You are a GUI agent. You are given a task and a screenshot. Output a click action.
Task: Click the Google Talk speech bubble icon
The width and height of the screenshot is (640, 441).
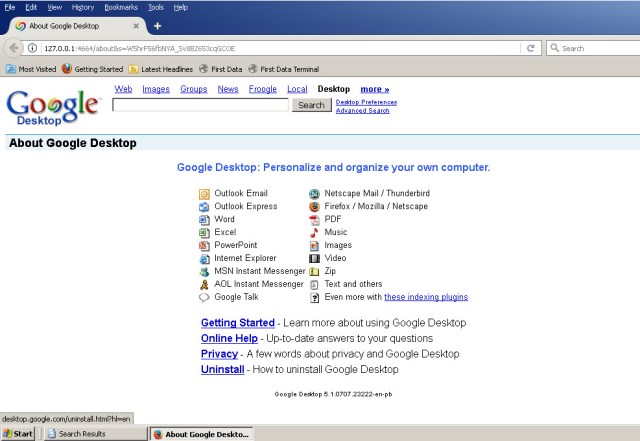204,297
